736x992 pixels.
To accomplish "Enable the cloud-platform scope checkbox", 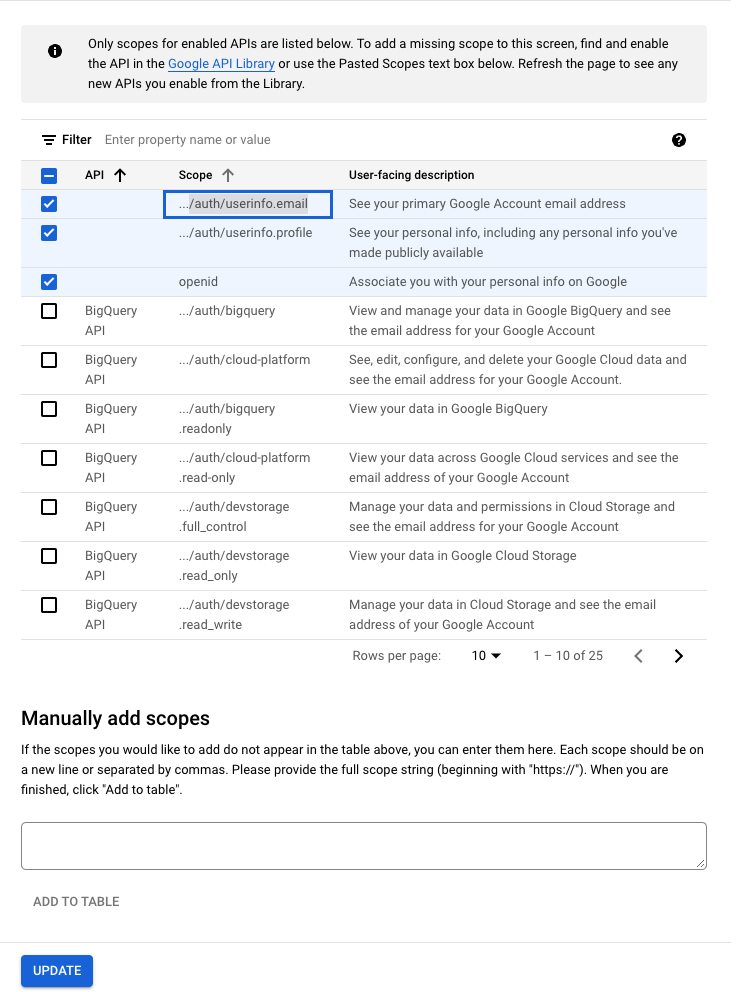I will click(48, 360).
